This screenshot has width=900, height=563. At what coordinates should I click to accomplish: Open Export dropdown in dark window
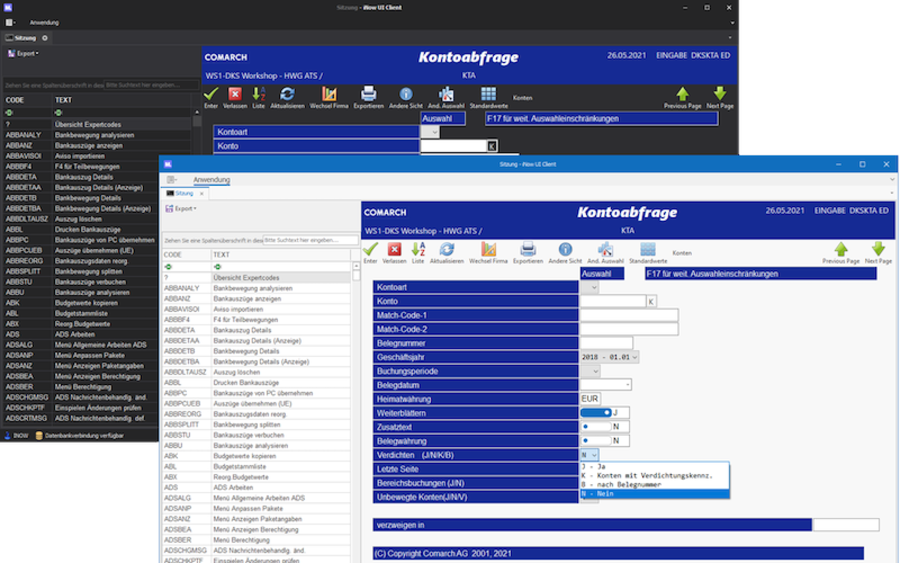click(x=24, y=53)
